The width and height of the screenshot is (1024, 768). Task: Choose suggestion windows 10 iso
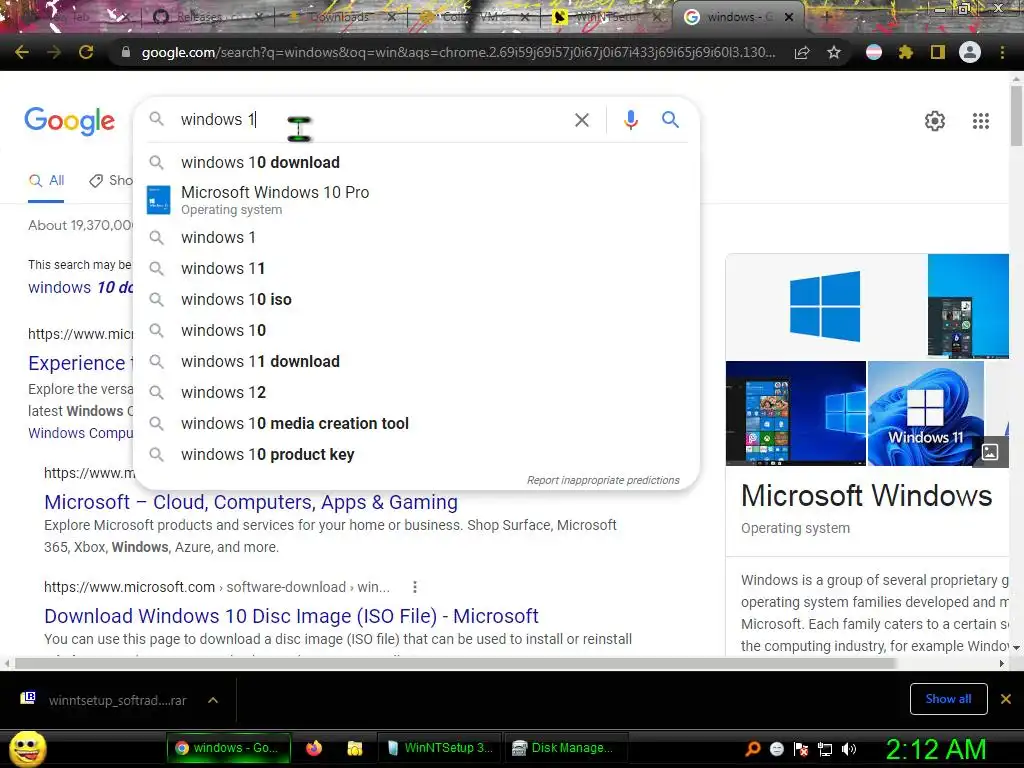tap(416, 299)
